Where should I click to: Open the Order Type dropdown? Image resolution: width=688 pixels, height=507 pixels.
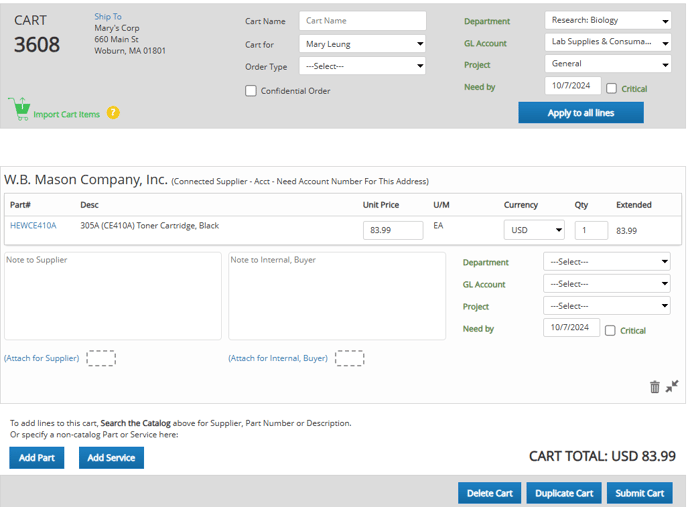click(362, 66)
